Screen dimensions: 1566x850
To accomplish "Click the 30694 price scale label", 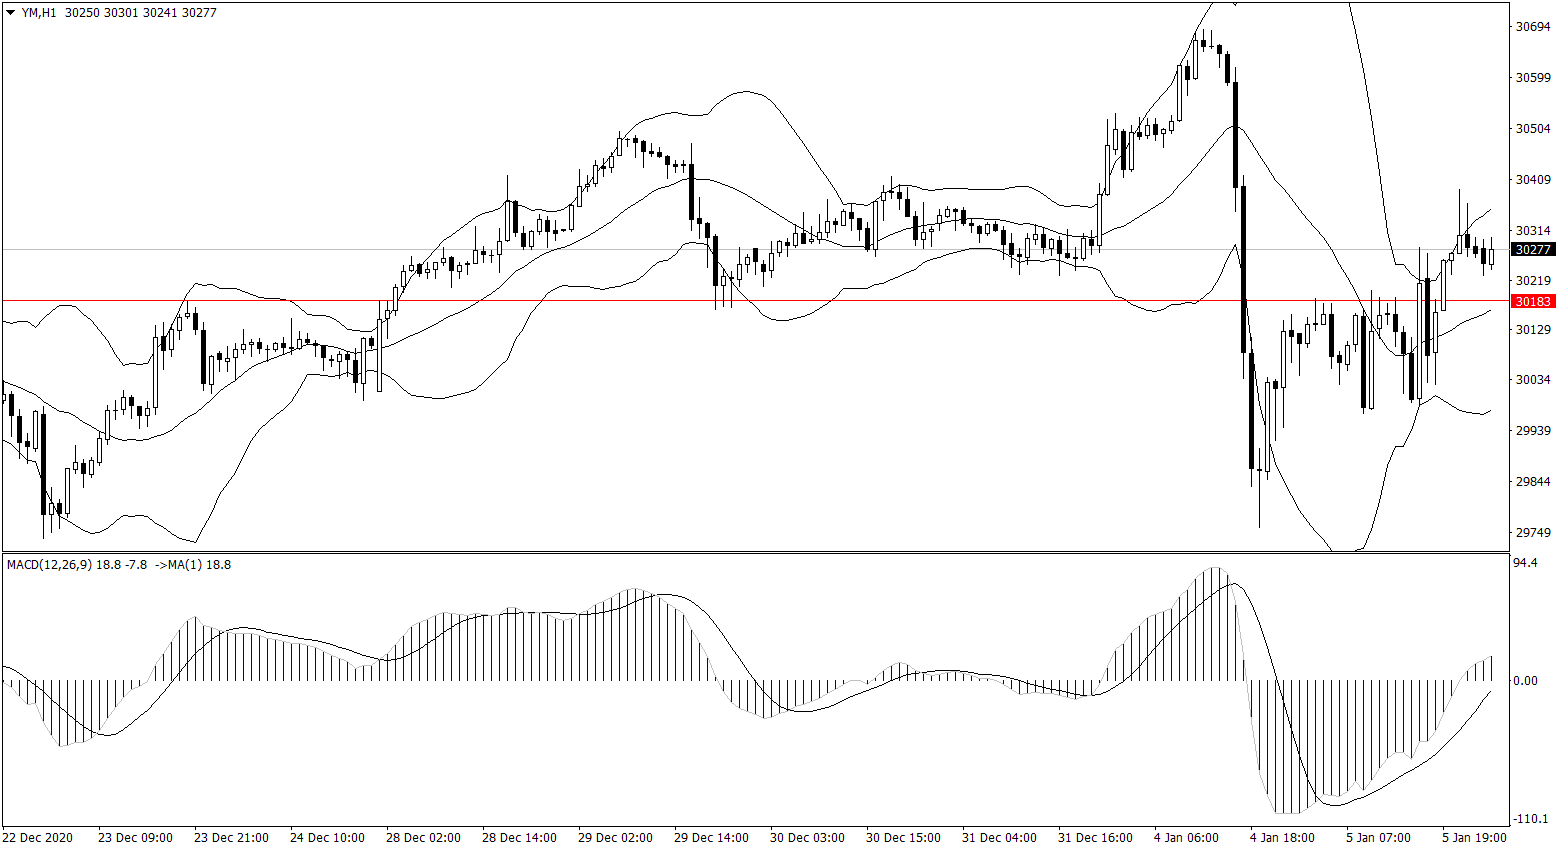I will [1533, 27].
